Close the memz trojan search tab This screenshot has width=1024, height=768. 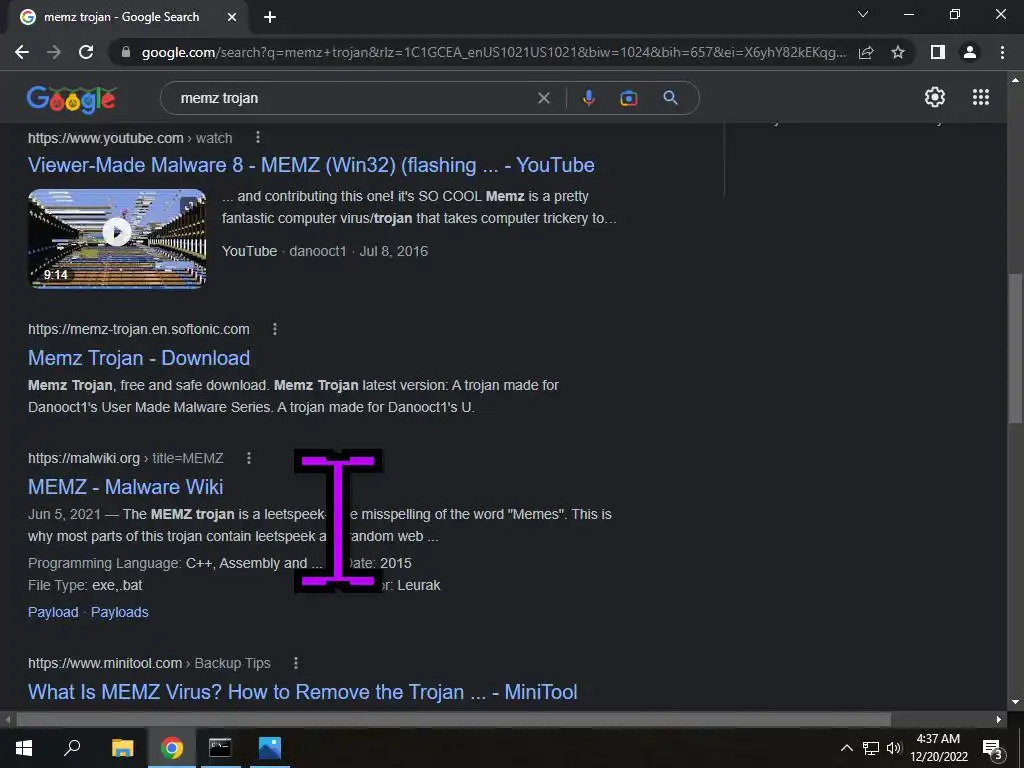pyautogui.click(x=232, y=17)
